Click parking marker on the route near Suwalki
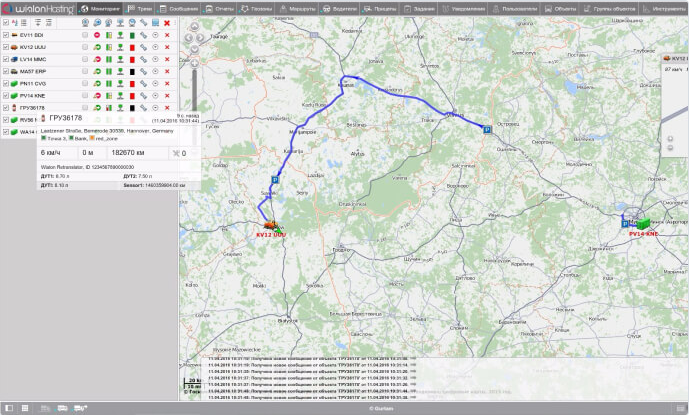 (x=275, y=180)
